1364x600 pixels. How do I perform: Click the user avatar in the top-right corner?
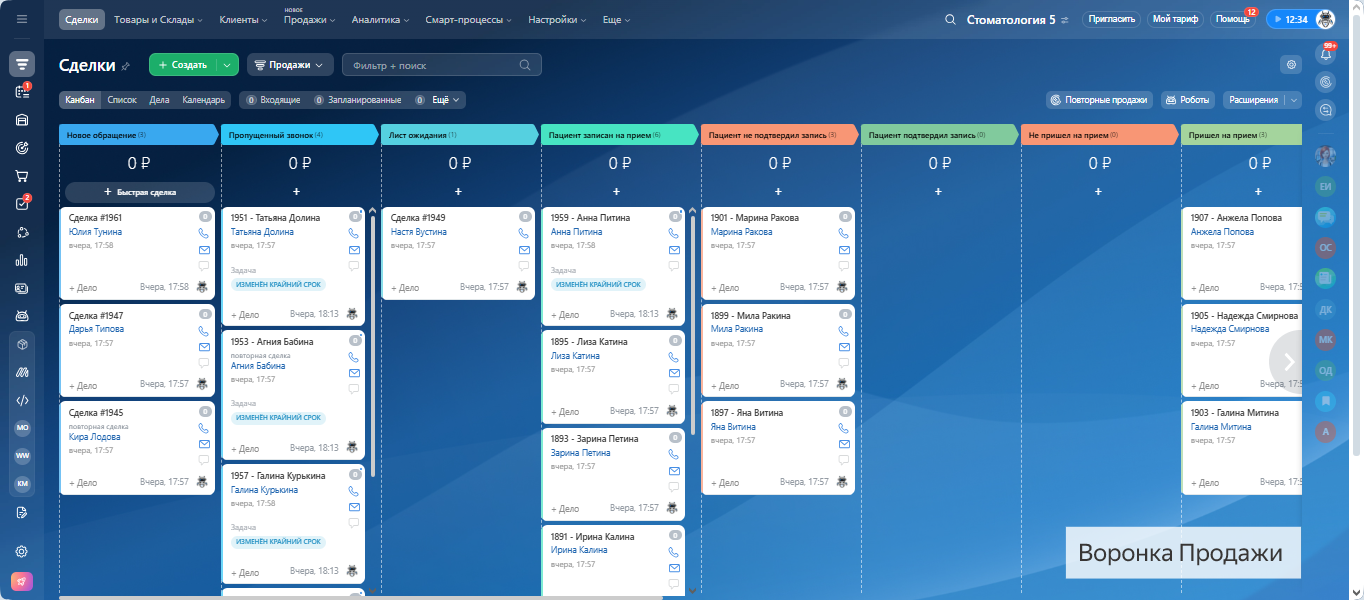[x=1325, y=19]
